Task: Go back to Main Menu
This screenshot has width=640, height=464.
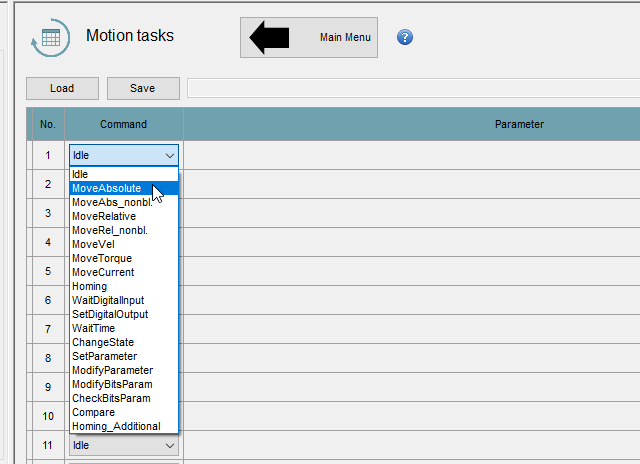Action: click(309, 38)
